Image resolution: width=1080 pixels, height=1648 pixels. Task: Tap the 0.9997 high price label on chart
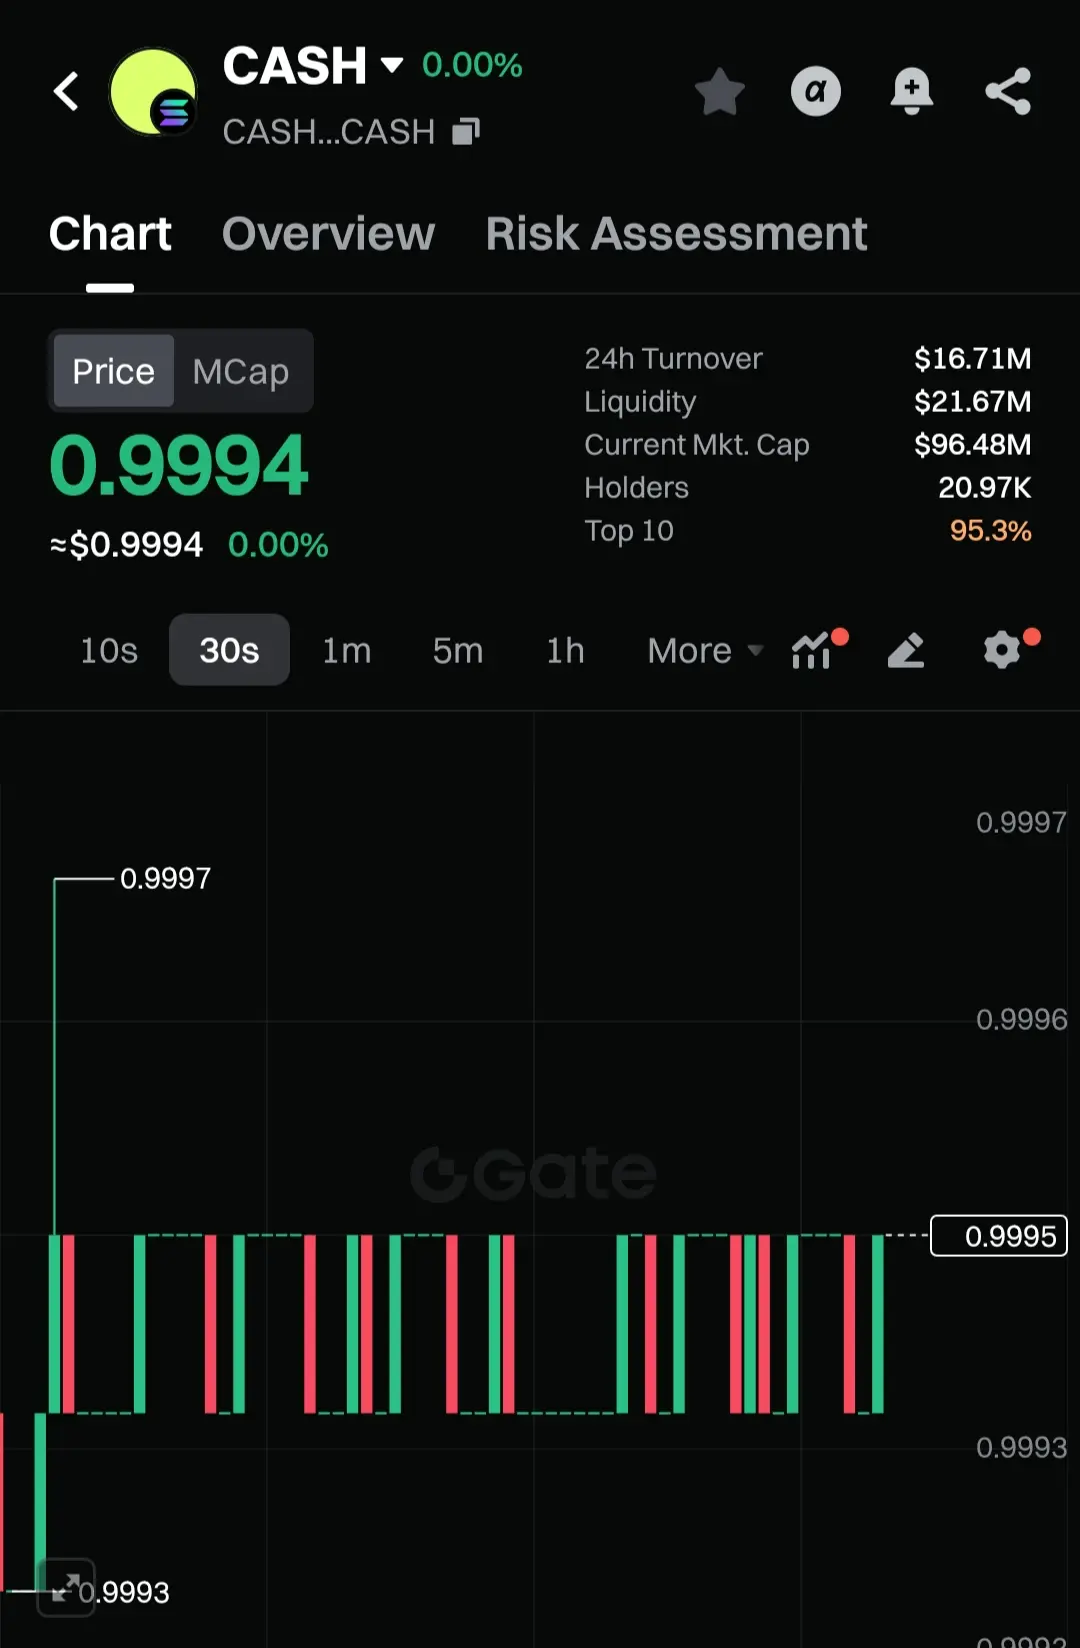[x=165, y=878]
